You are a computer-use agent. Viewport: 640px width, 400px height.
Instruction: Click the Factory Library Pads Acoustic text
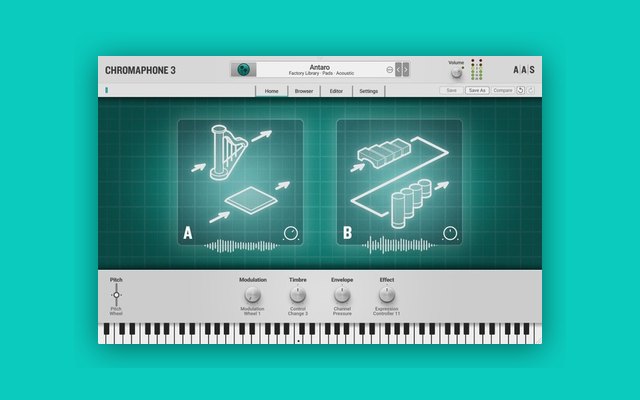pos(321,73)
